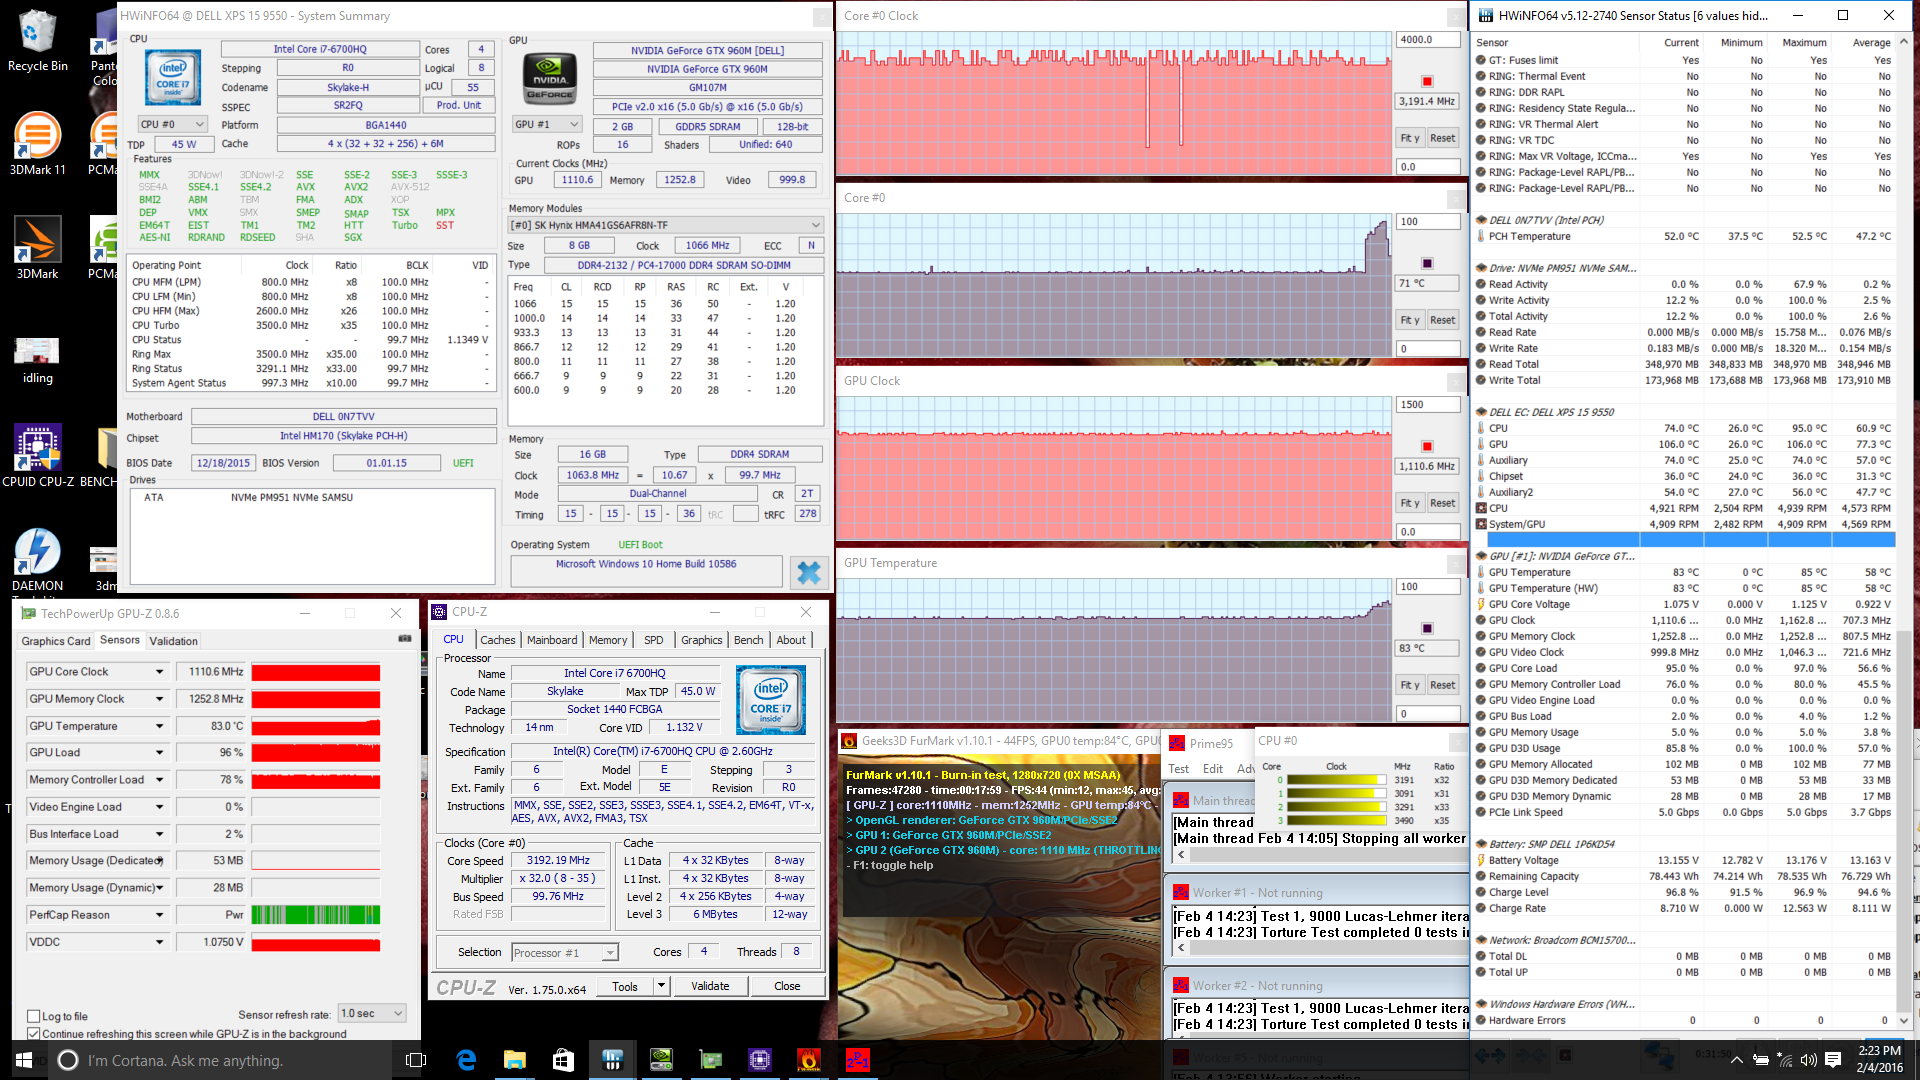The image size is (1920, 1080).
Task: Enable the Log to file checkbox in GPU-Z
Action: 33,1016
